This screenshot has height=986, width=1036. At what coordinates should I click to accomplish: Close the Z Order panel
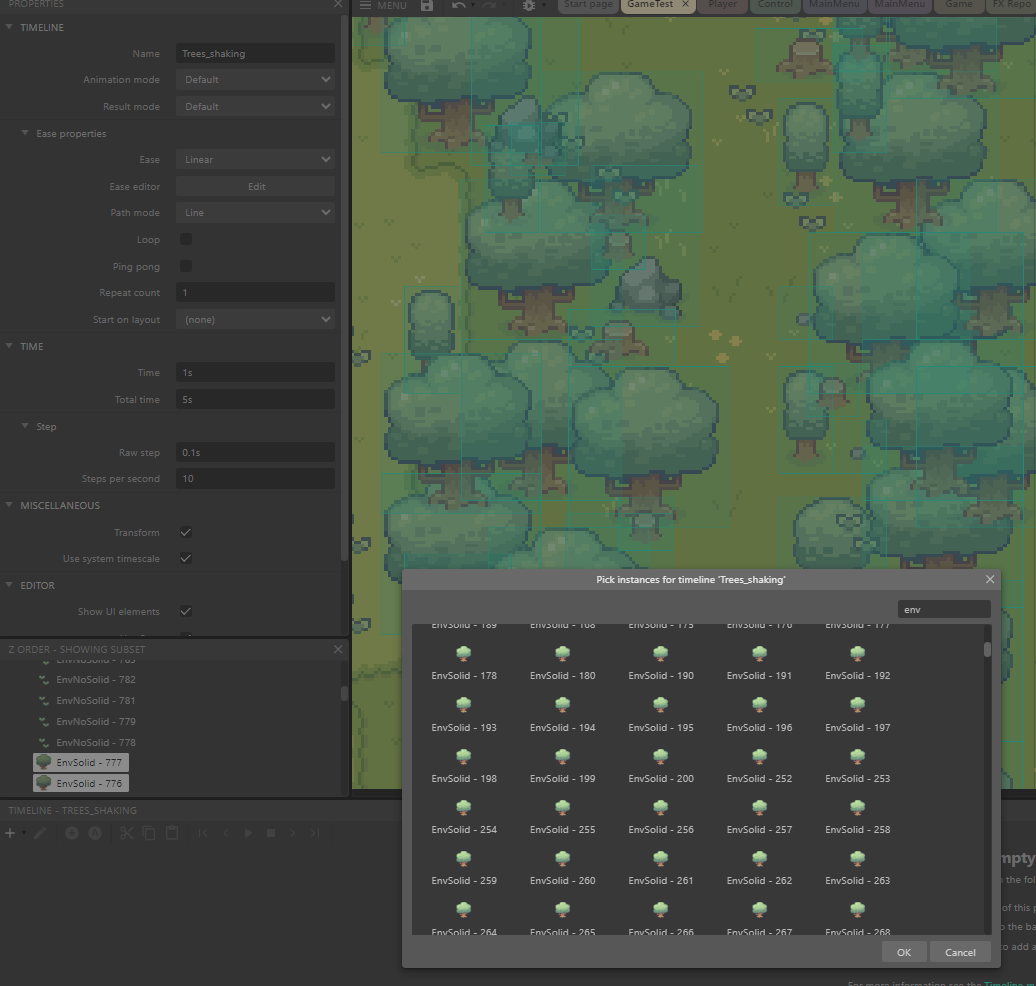click(x=338, y=649)
